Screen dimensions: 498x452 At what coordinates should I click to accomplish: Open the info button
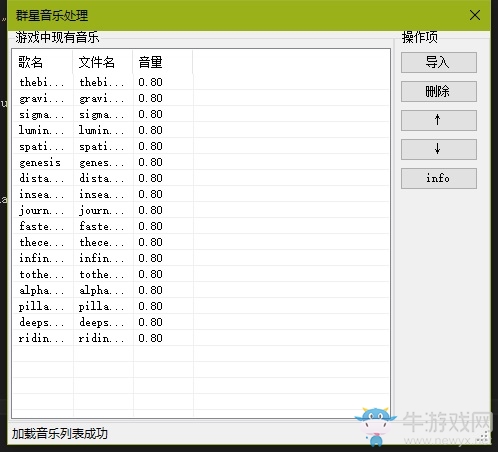tap(439, 178)
